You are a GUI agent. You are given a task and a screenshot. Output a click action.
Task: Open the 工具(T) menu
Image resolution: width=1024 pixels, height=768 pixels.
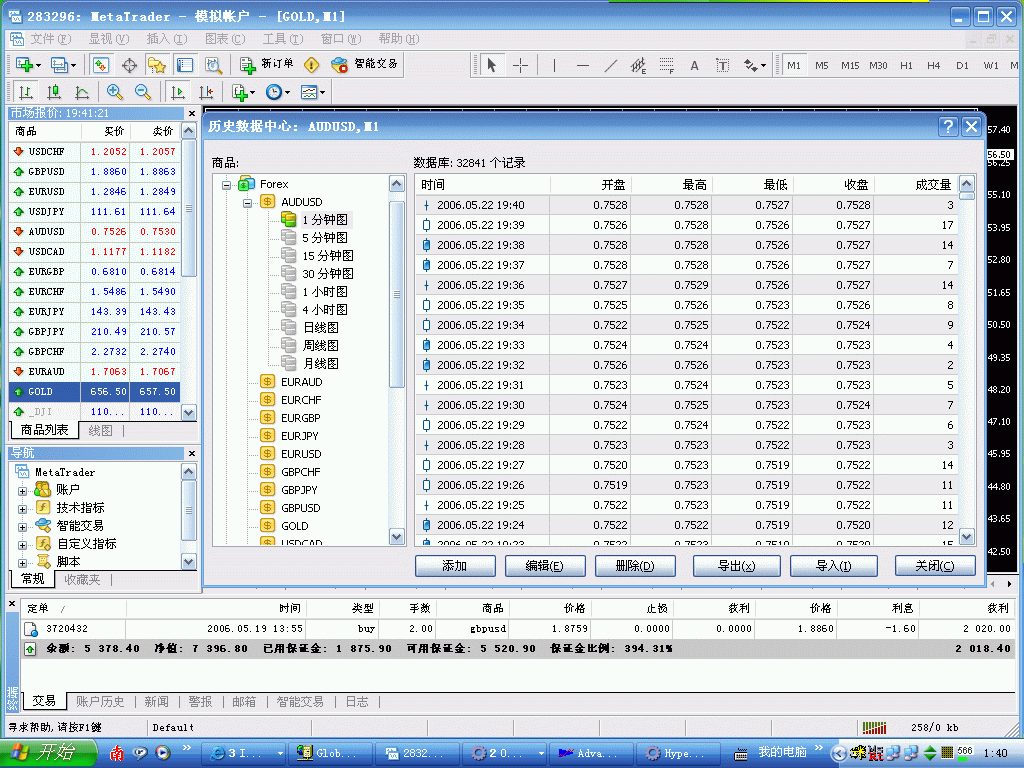pyautogui.click(x=283, y=39)
